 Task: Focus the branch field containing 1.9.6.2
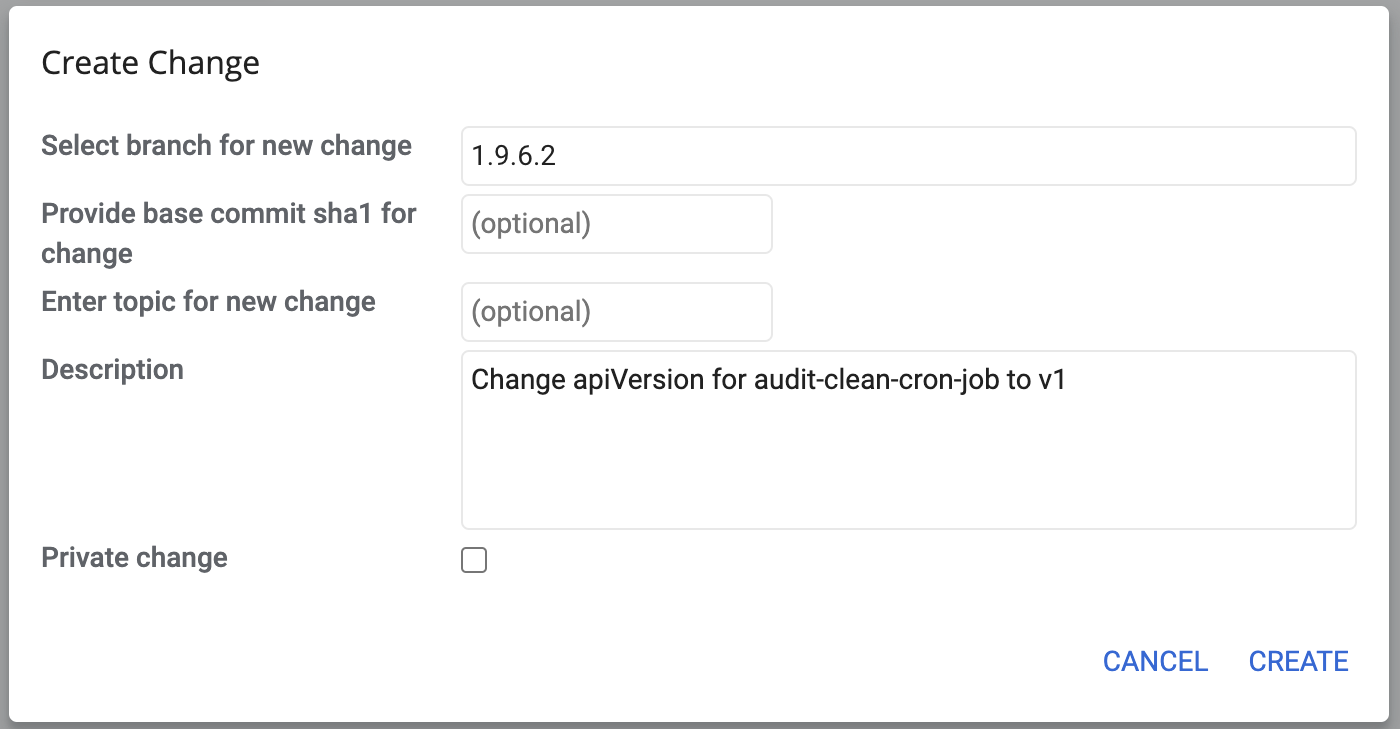tap(908, 156)
